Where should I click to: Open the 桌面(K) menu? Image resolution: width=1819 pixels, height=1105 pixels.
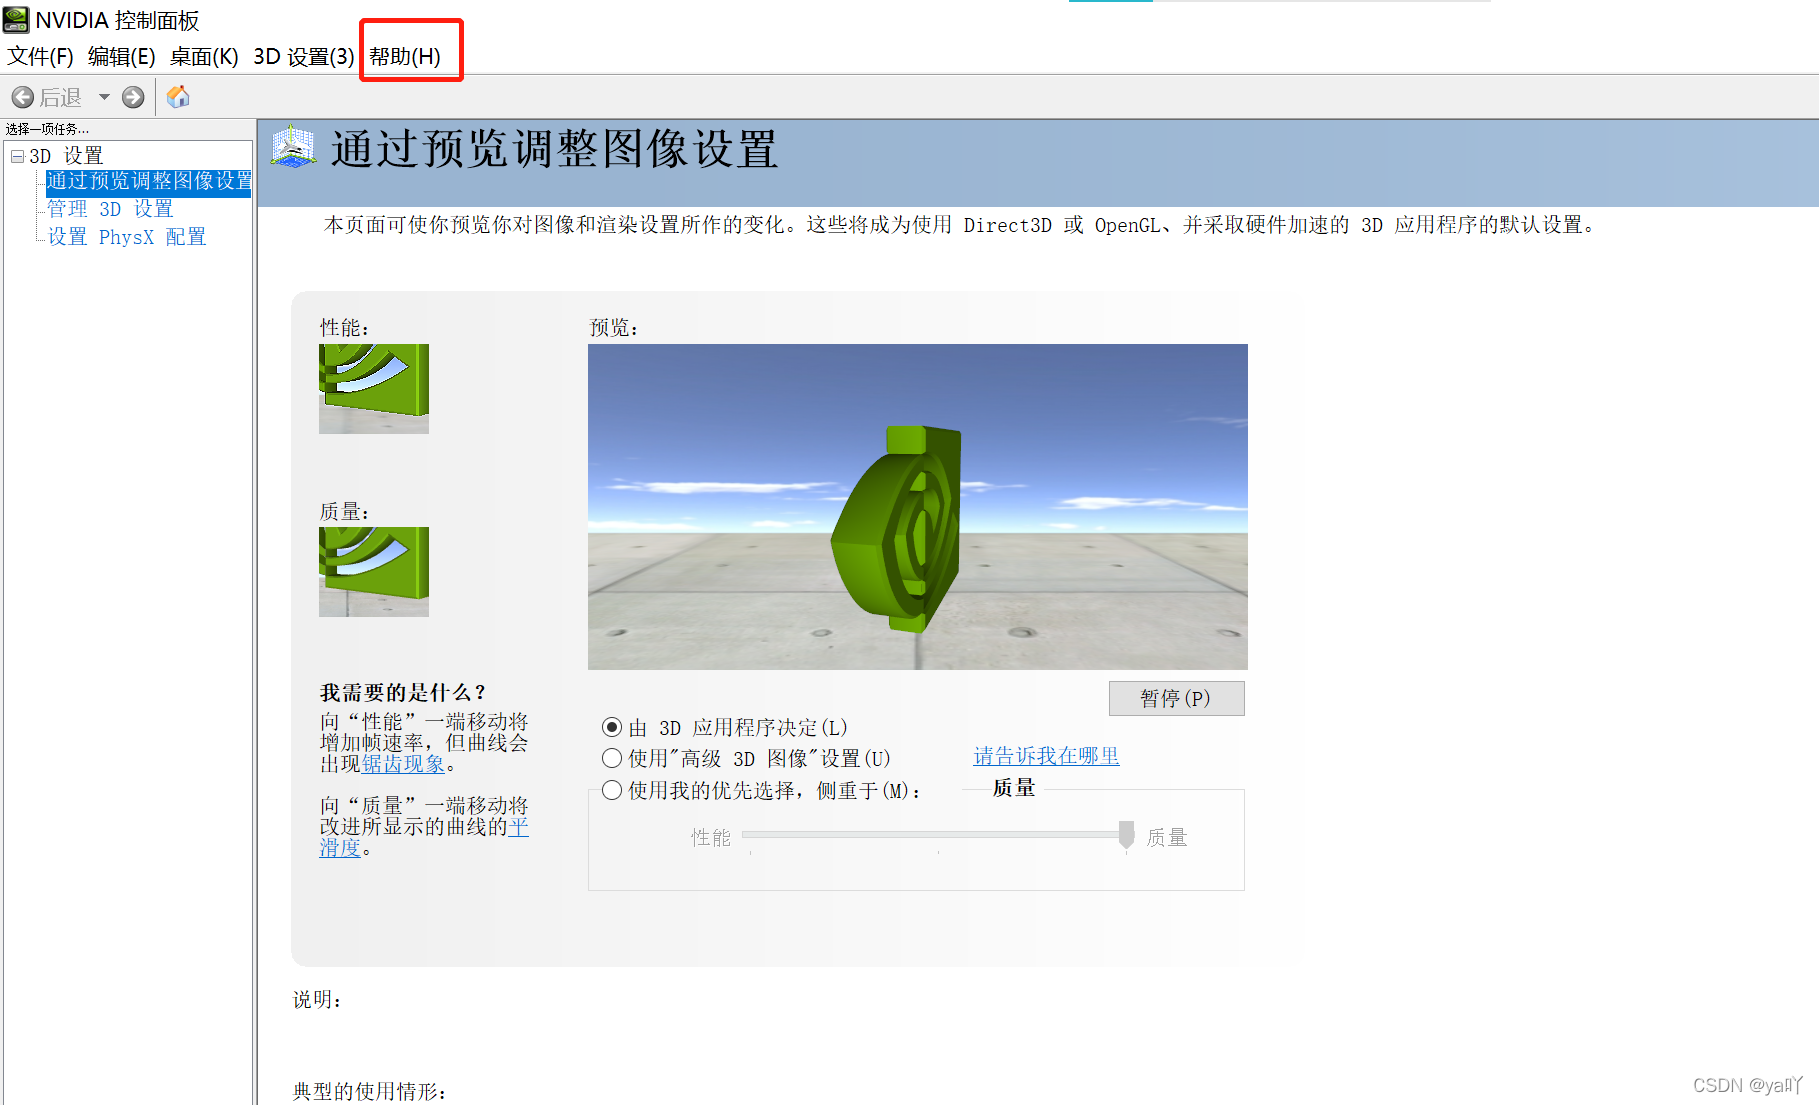point(204,56)
